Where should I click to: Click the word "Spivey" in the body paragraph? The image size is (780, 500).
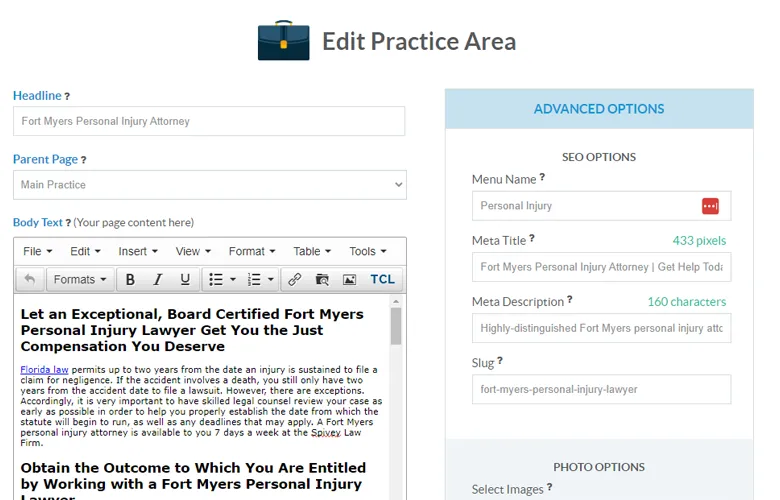coord(326,433)
